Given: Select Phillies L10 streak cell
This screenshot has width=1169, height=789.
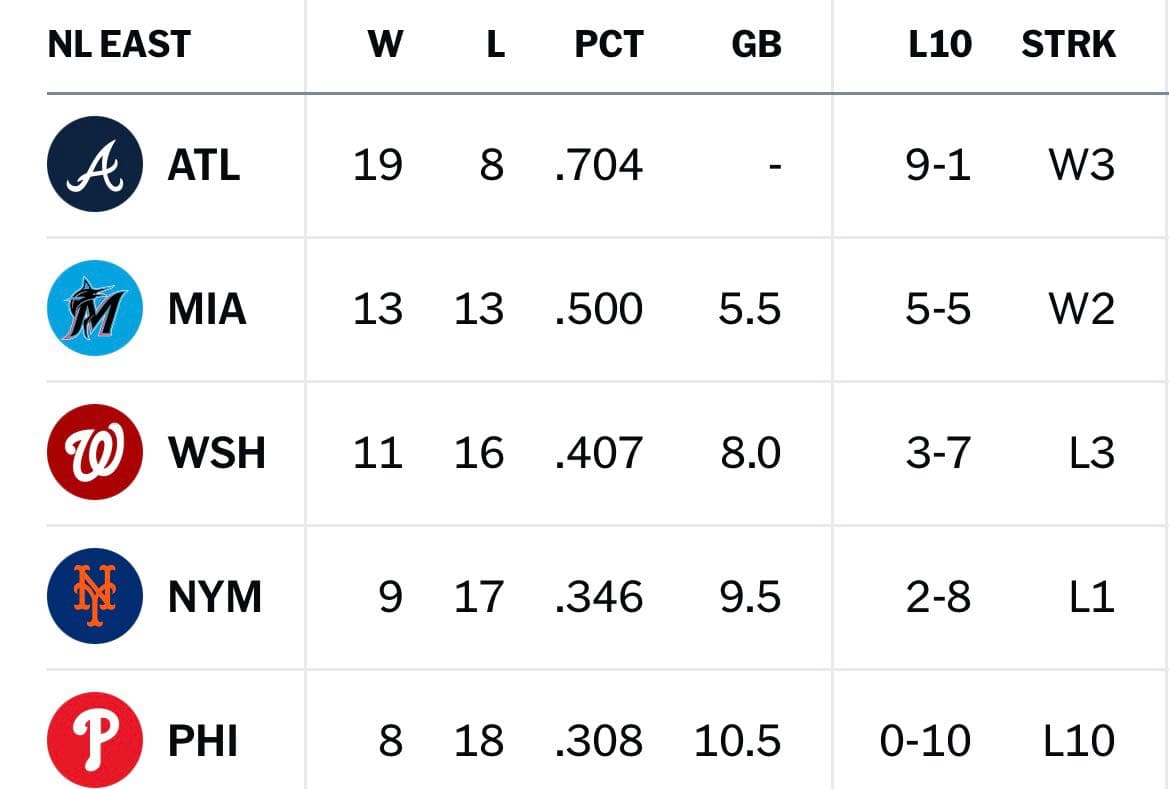Looking at the screenshot, I should (x=1078, y=741).
